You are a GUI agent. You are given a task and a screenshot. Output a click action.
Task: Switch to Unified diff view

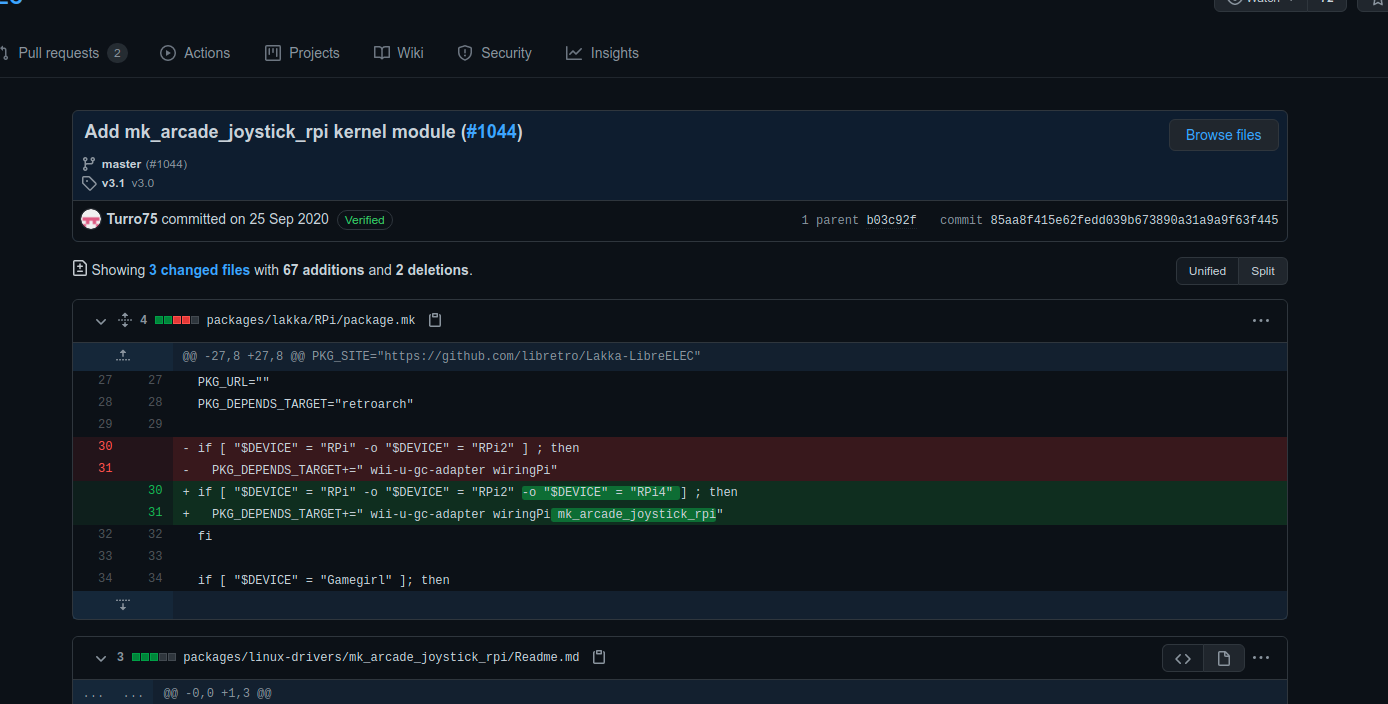click(x=1206, y=271)
